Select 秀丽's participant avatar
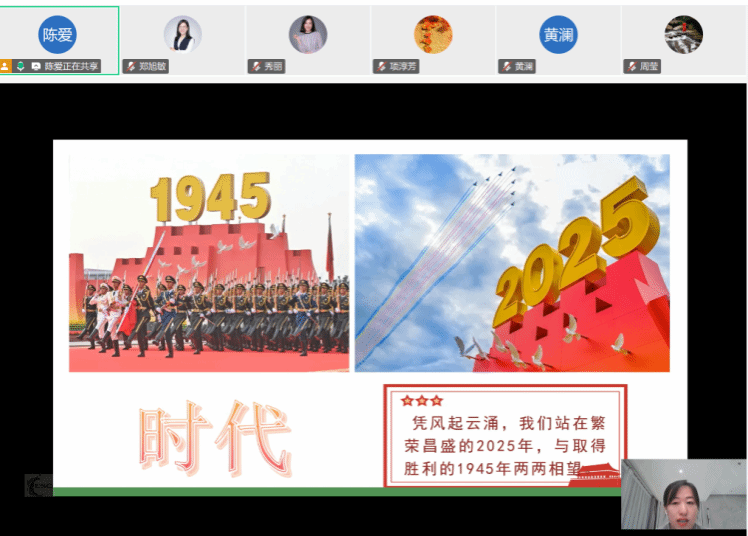 (308, 34)
